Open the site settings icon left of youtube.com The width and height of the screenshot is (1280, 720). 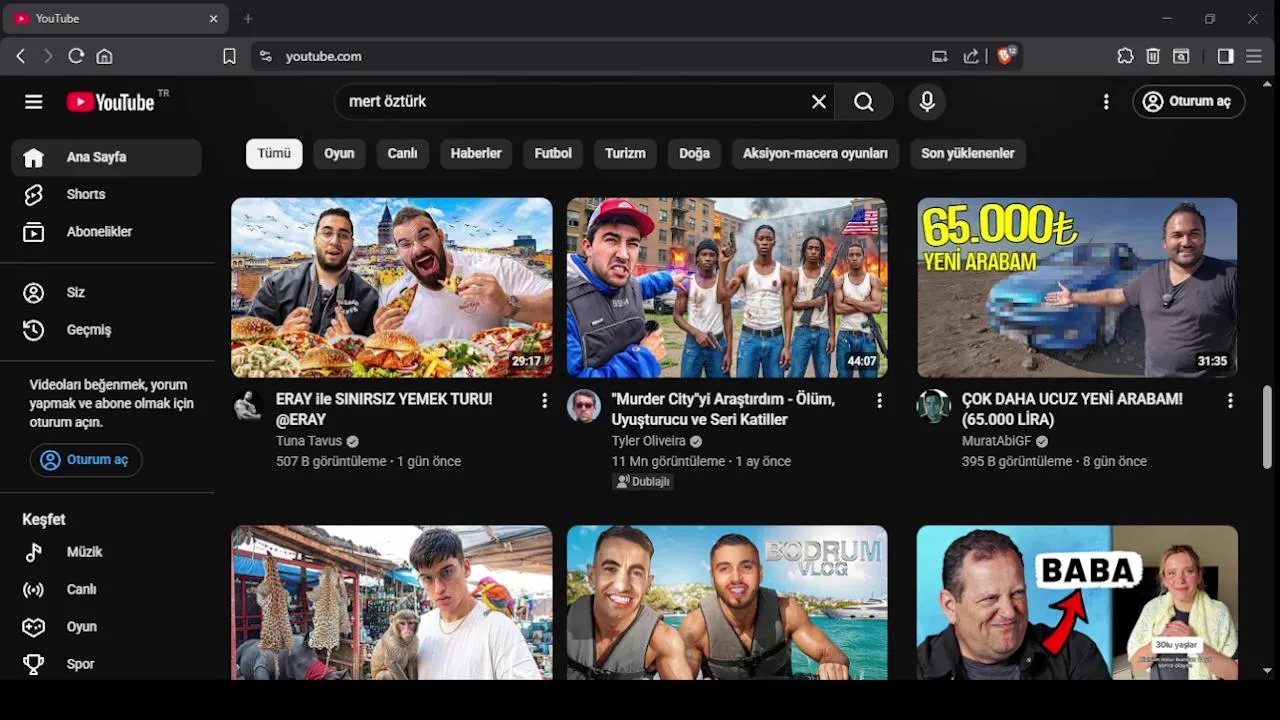(265, 56)
